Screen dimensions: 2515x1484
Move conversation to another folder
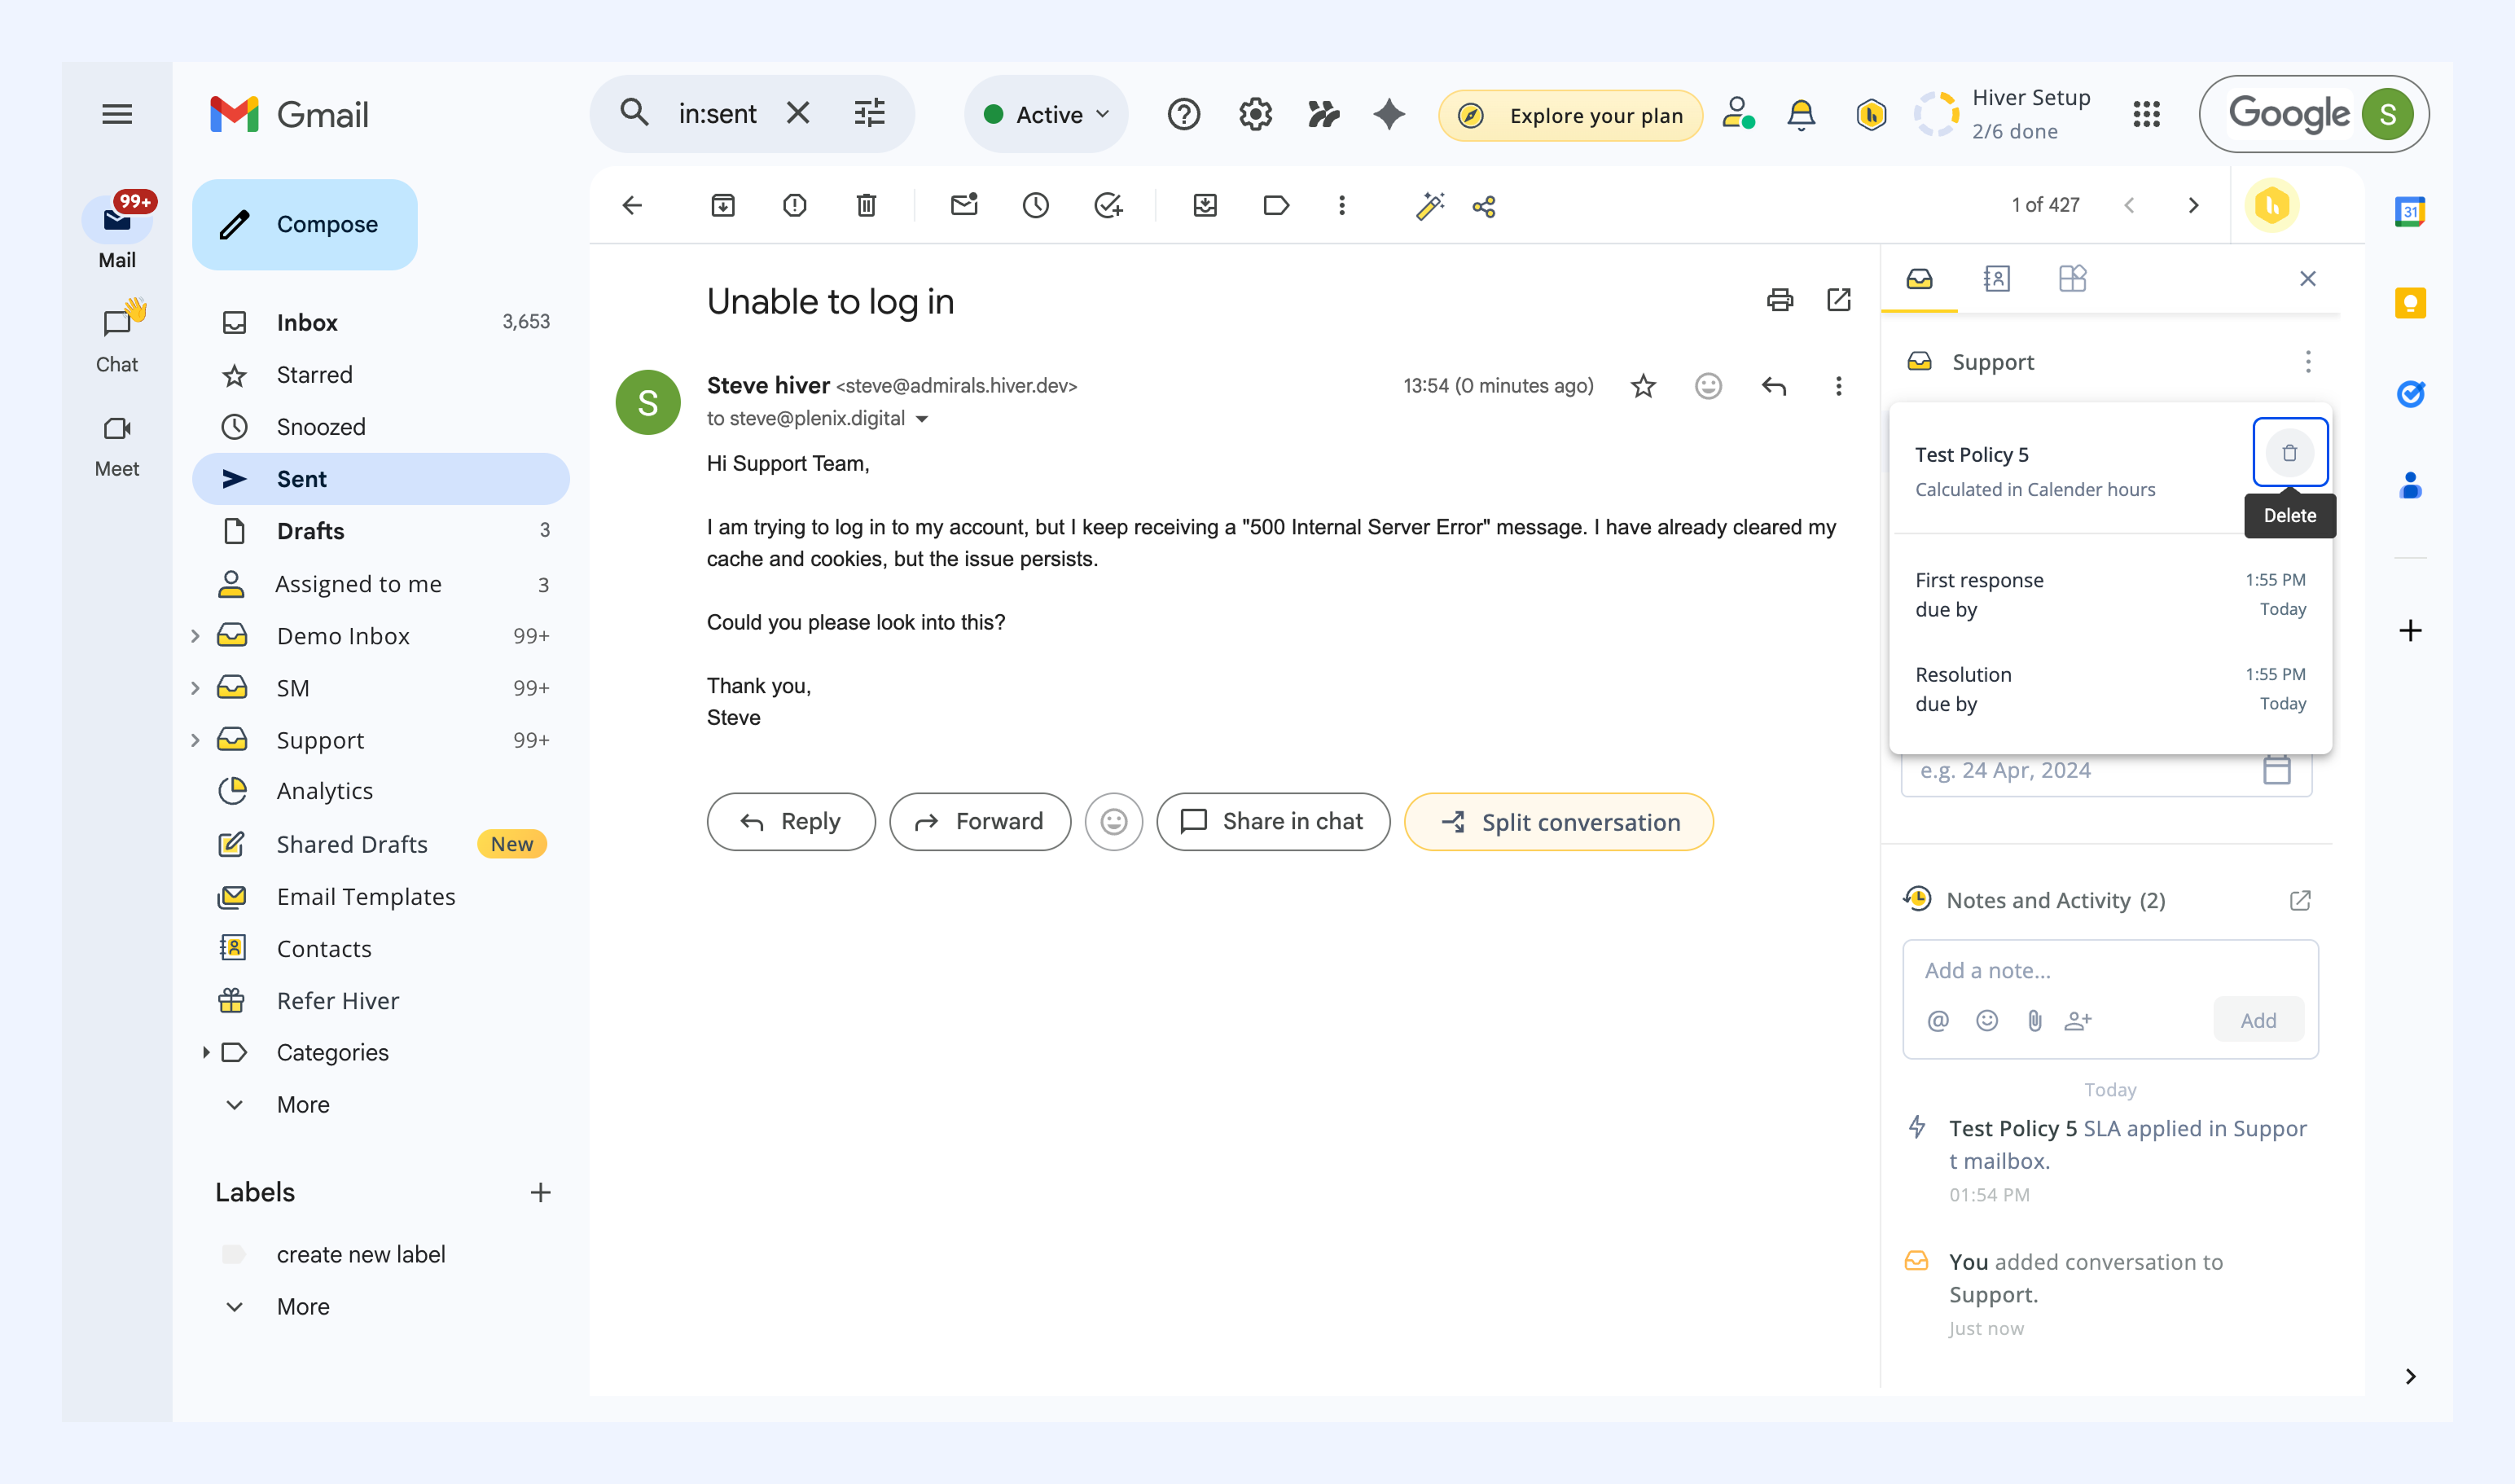1205,206
